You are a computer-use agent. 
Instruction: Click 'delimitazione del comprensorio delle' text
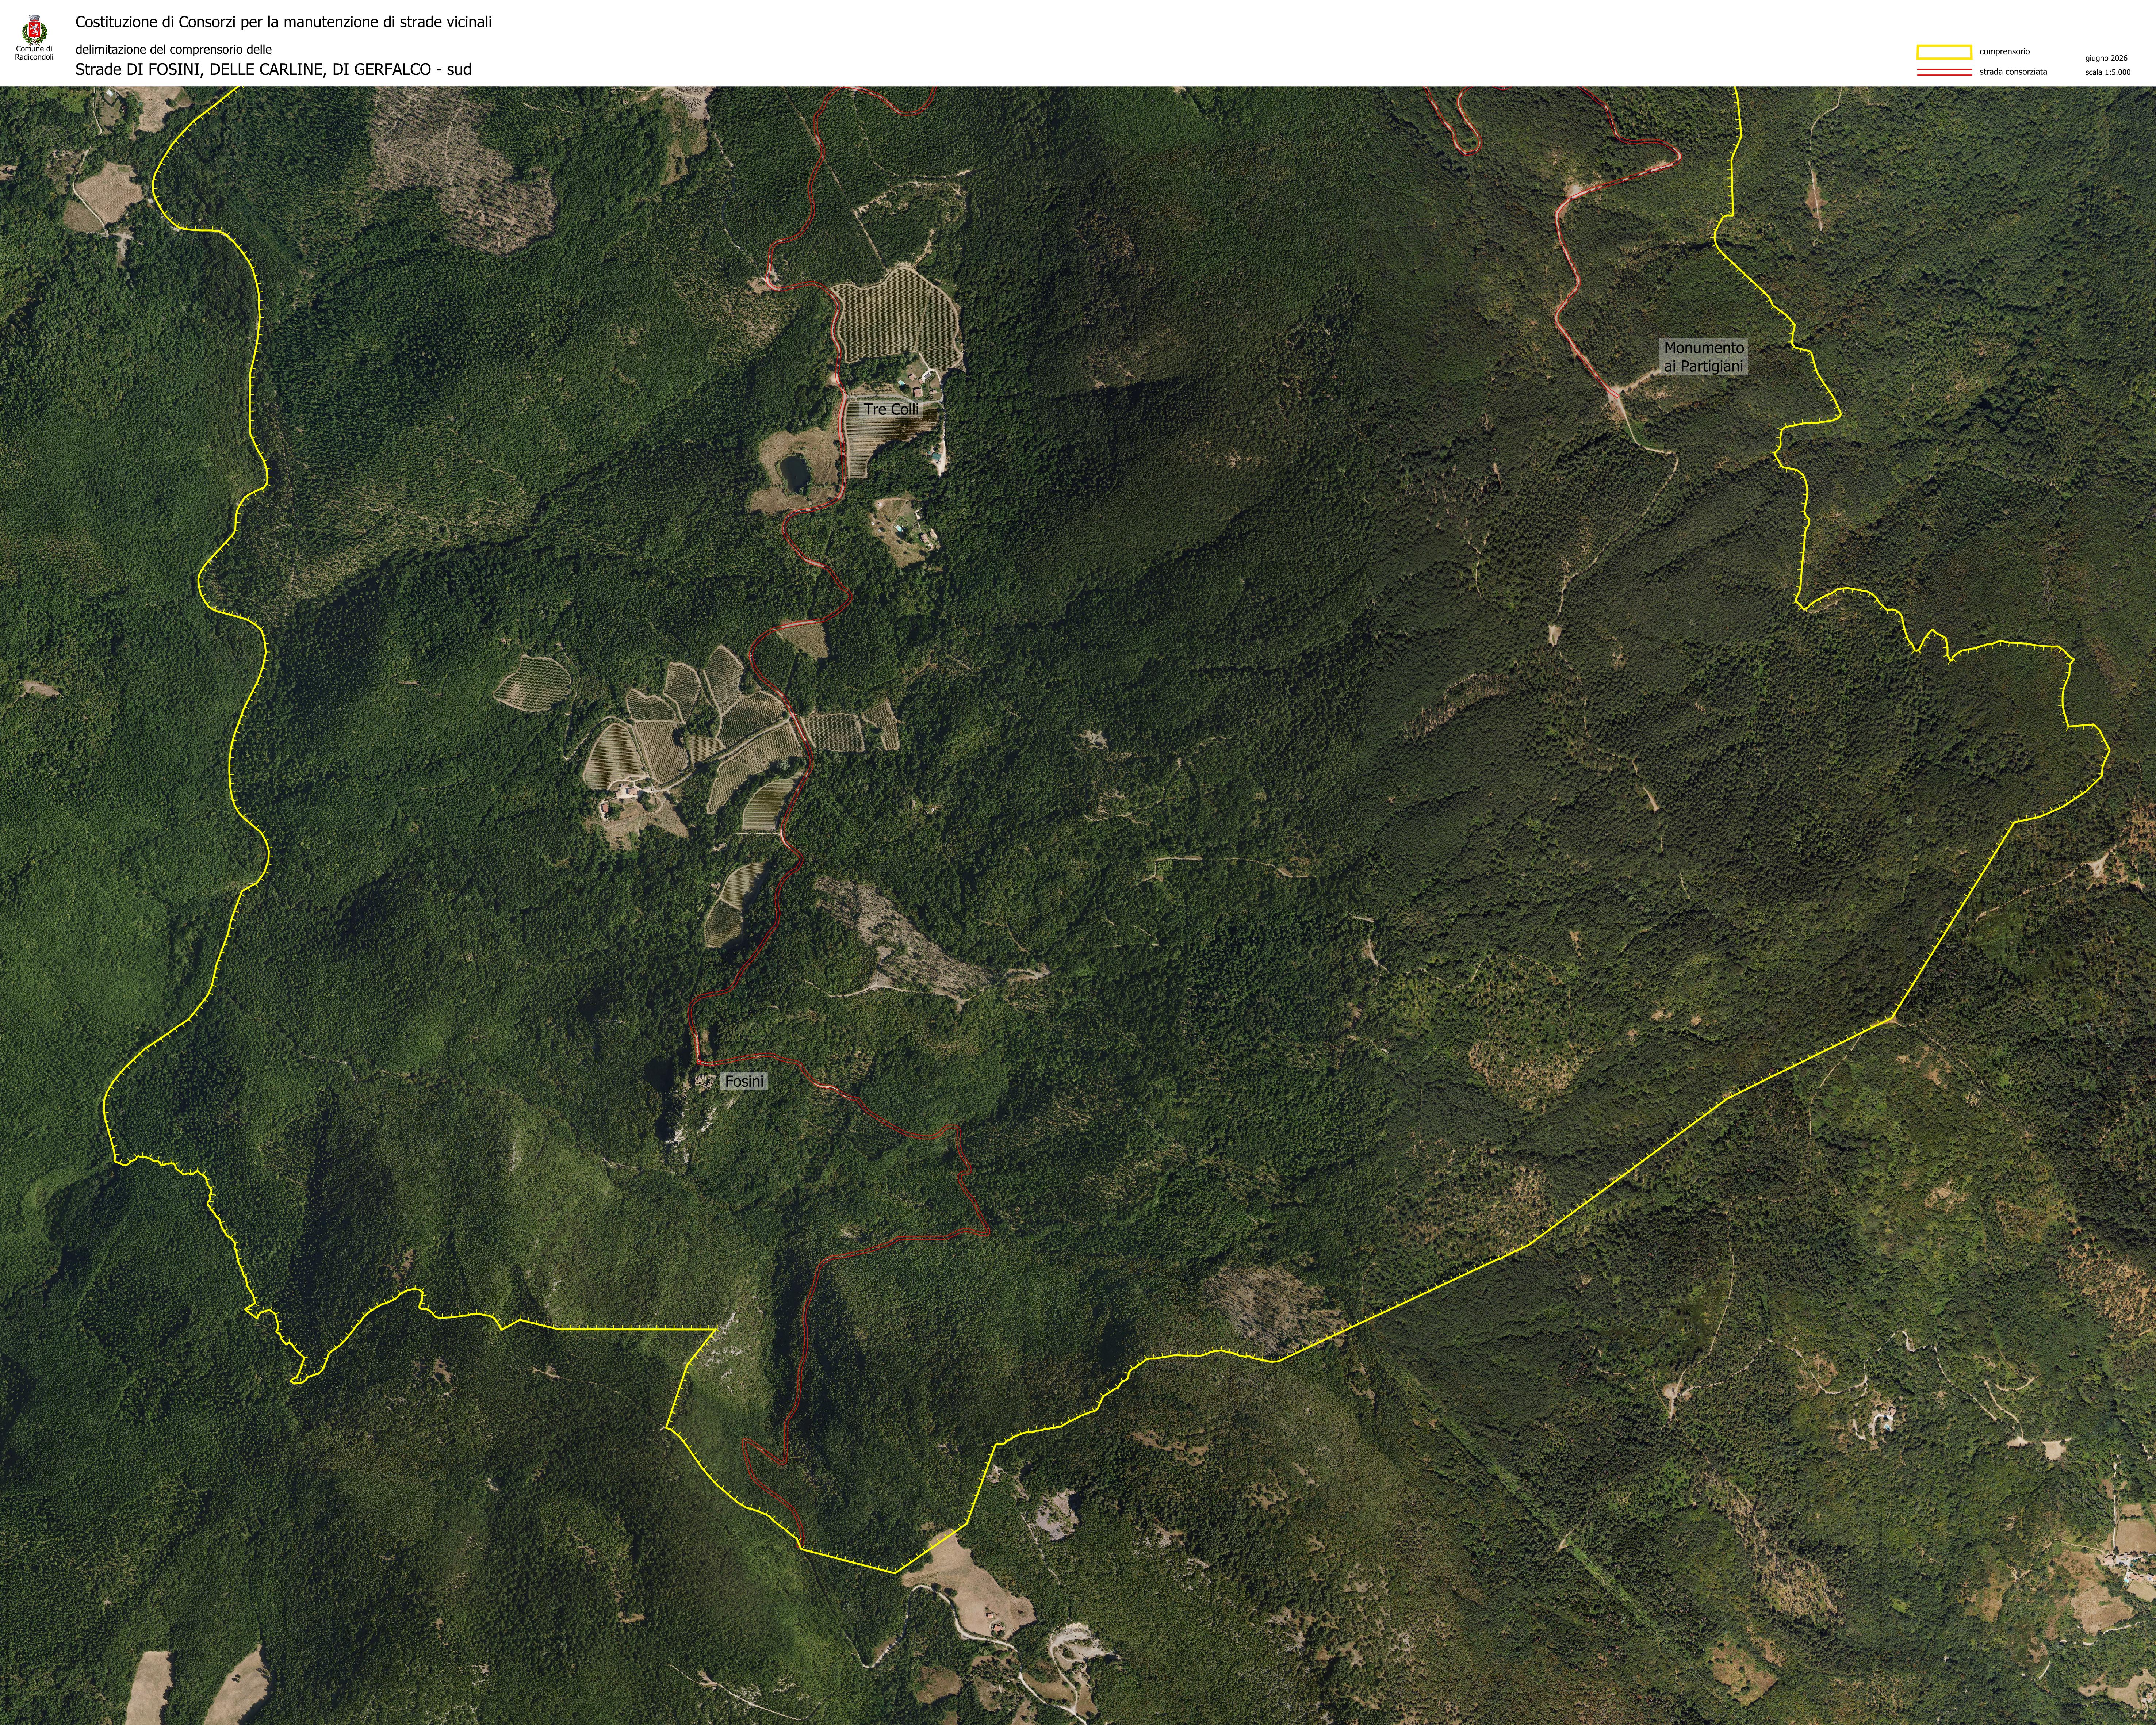[173, 49]
